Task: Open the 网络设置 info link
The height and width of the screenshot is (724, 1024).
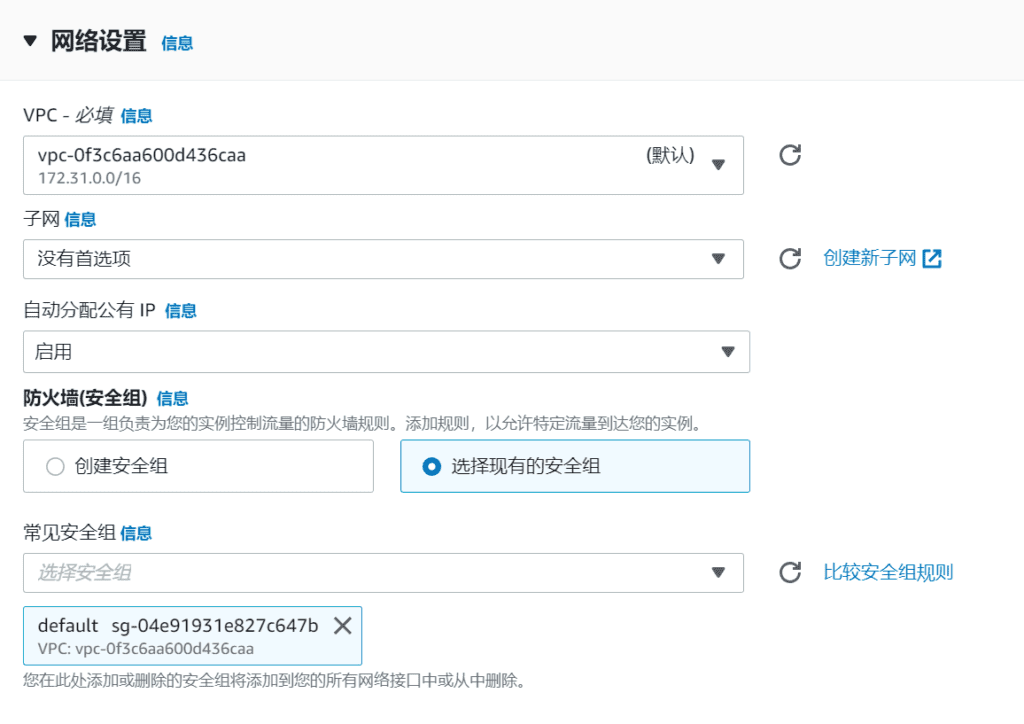Action: point(176,44)
